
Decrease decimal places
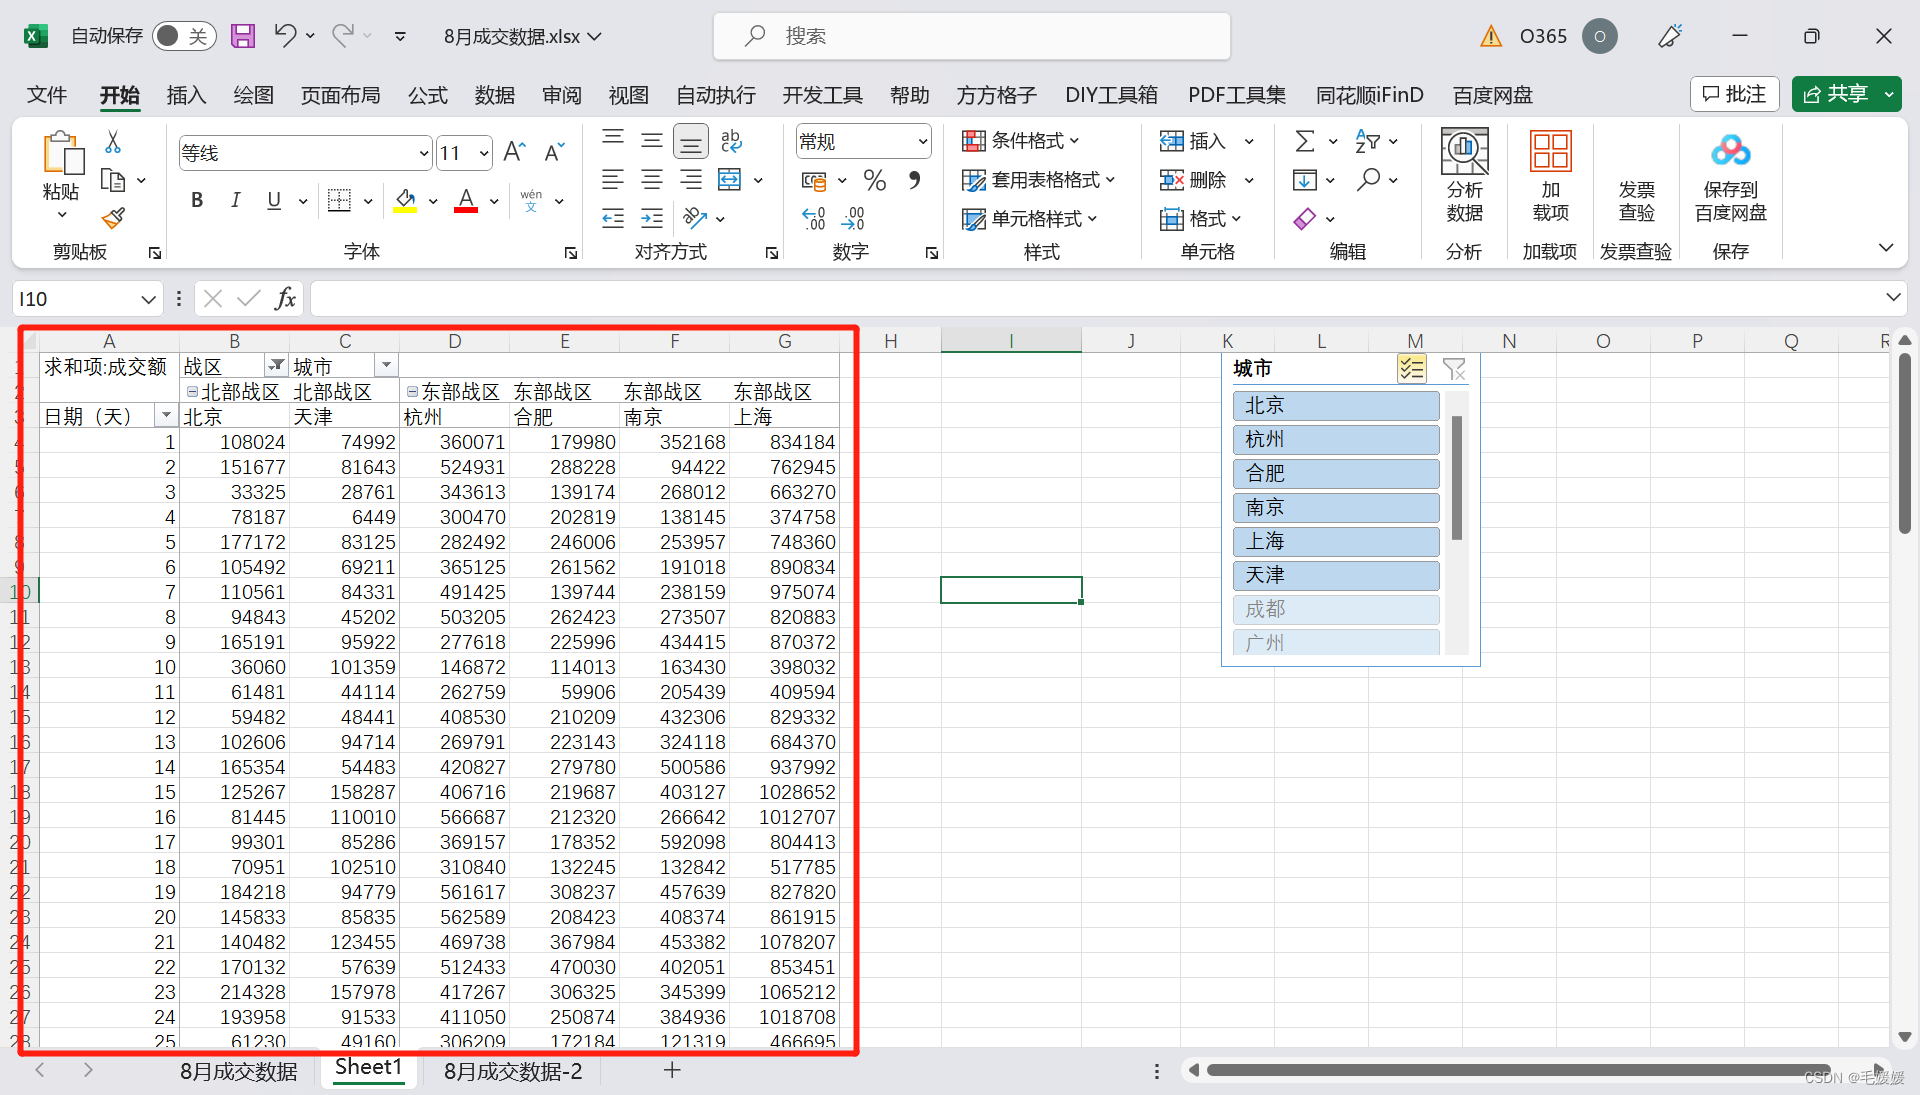point(853,218)
